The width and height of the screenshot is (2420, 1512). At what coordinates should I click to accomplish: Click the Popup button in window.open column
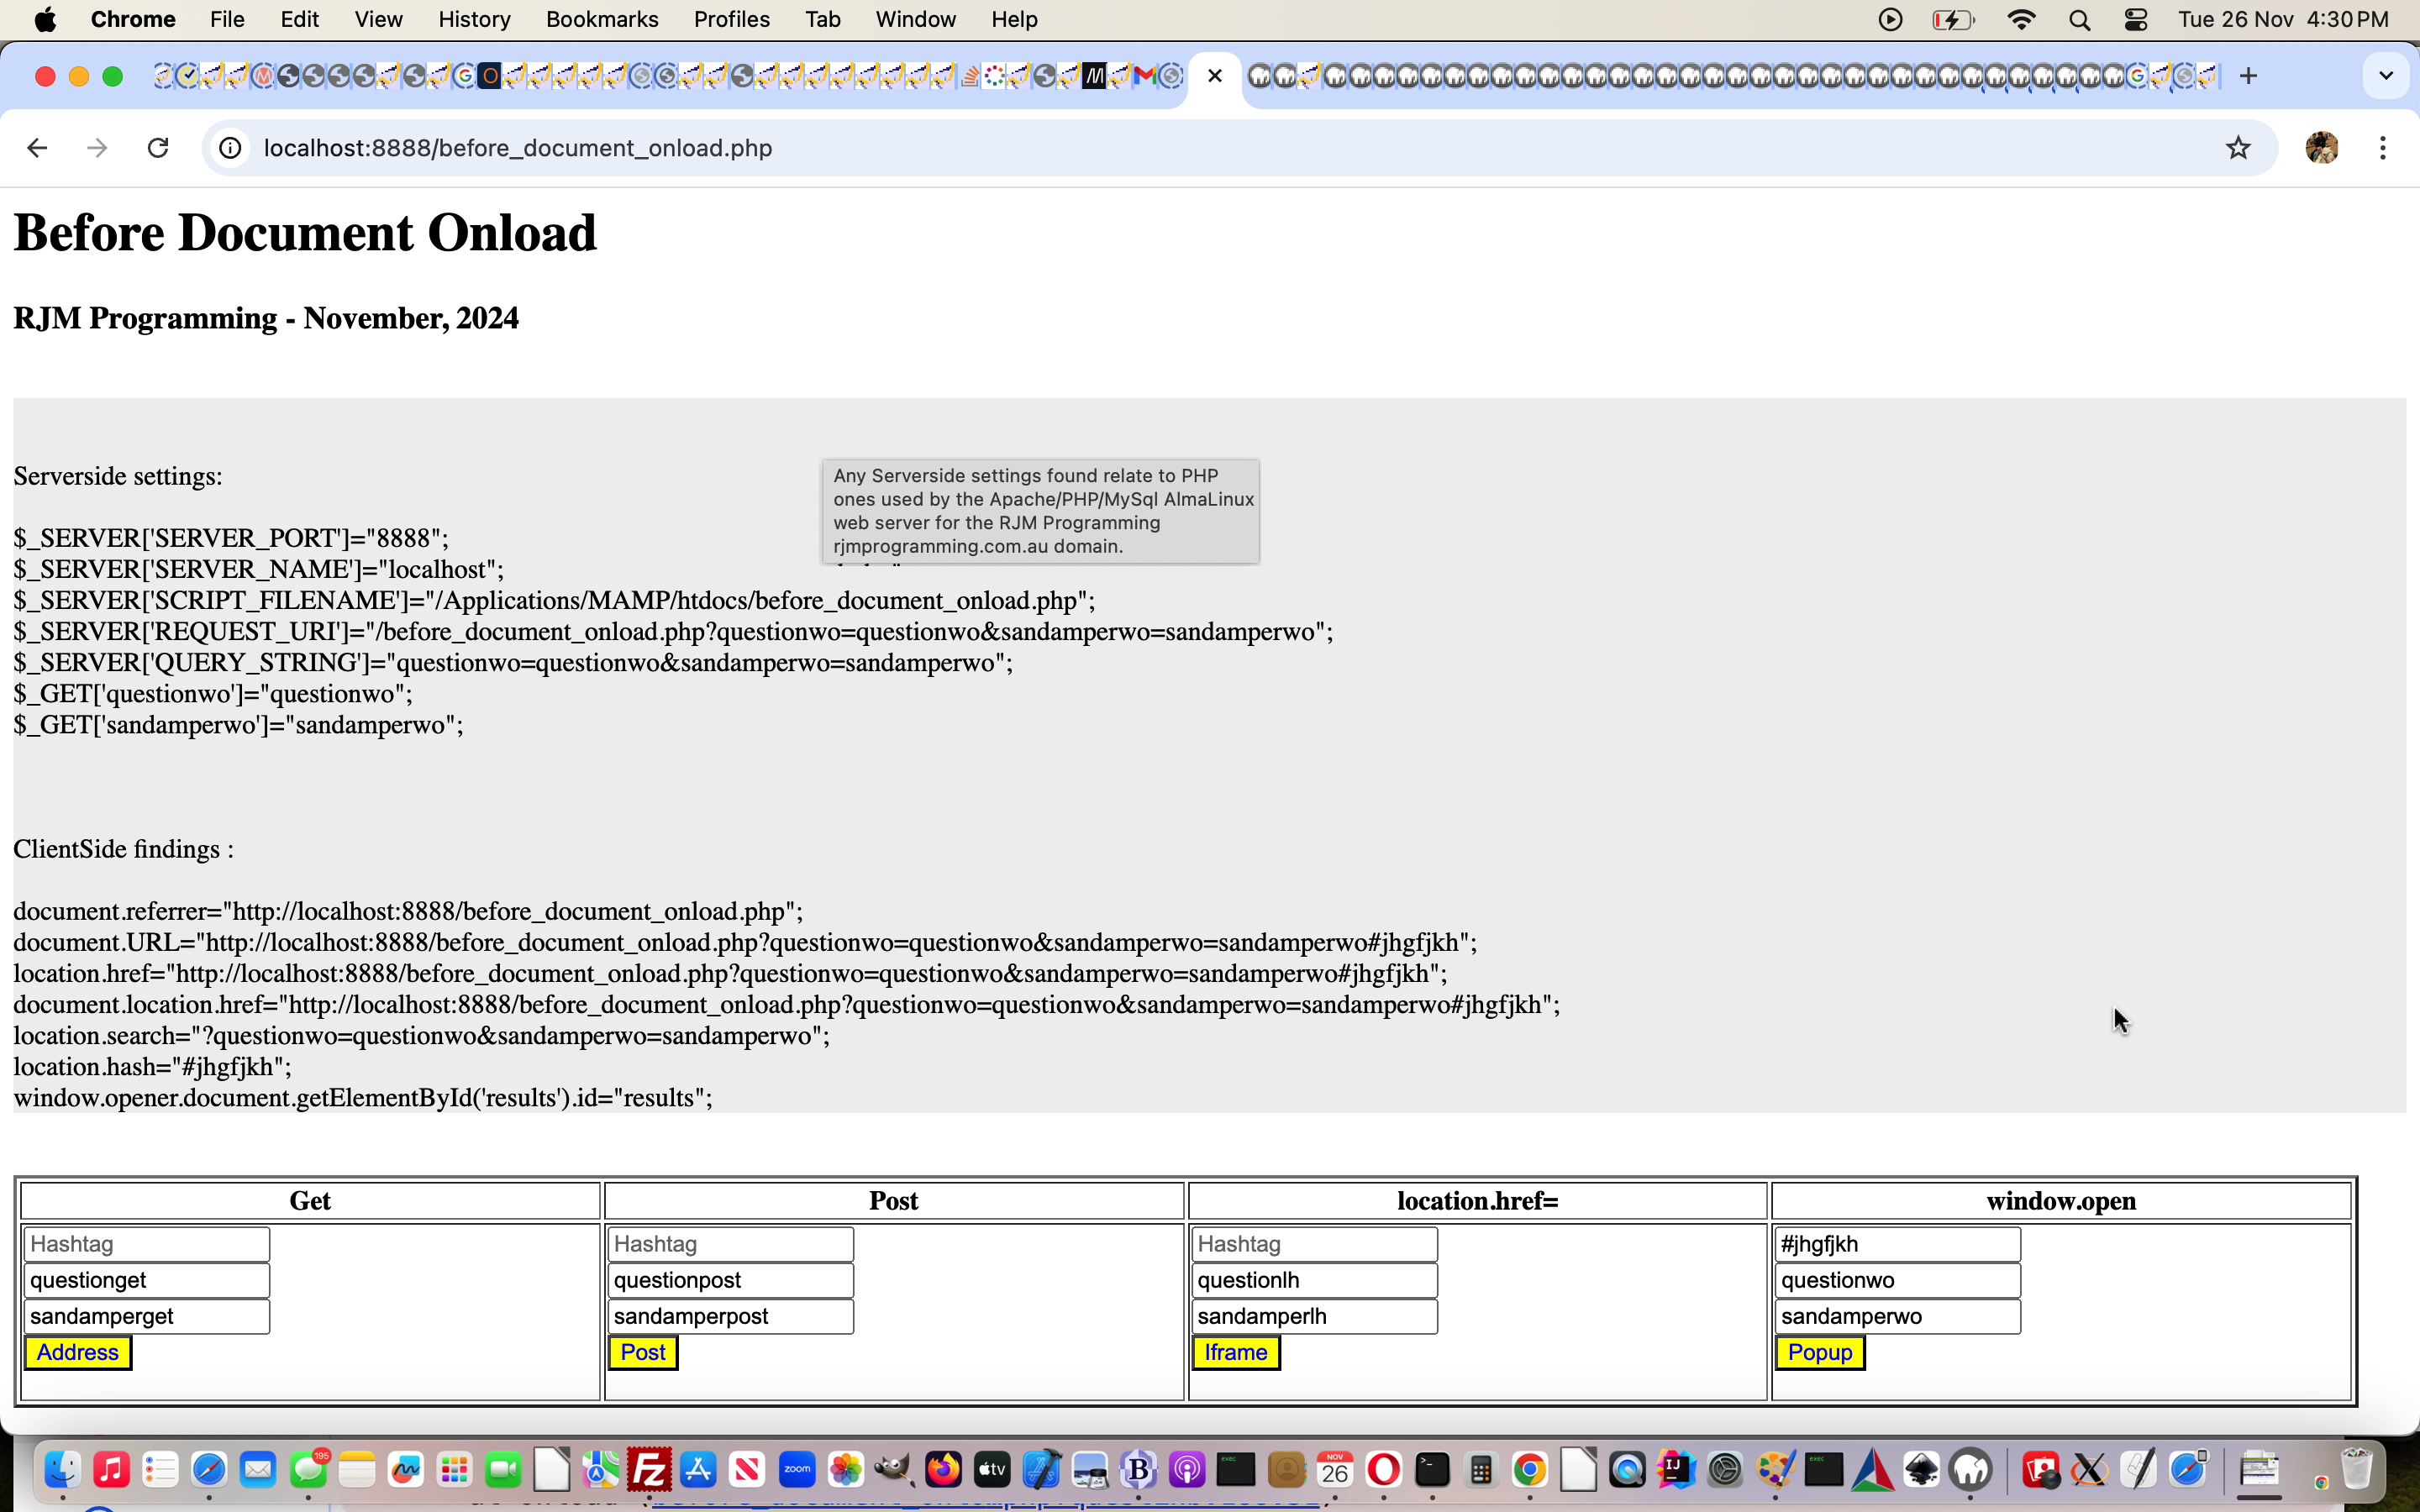point(1819,1350)
